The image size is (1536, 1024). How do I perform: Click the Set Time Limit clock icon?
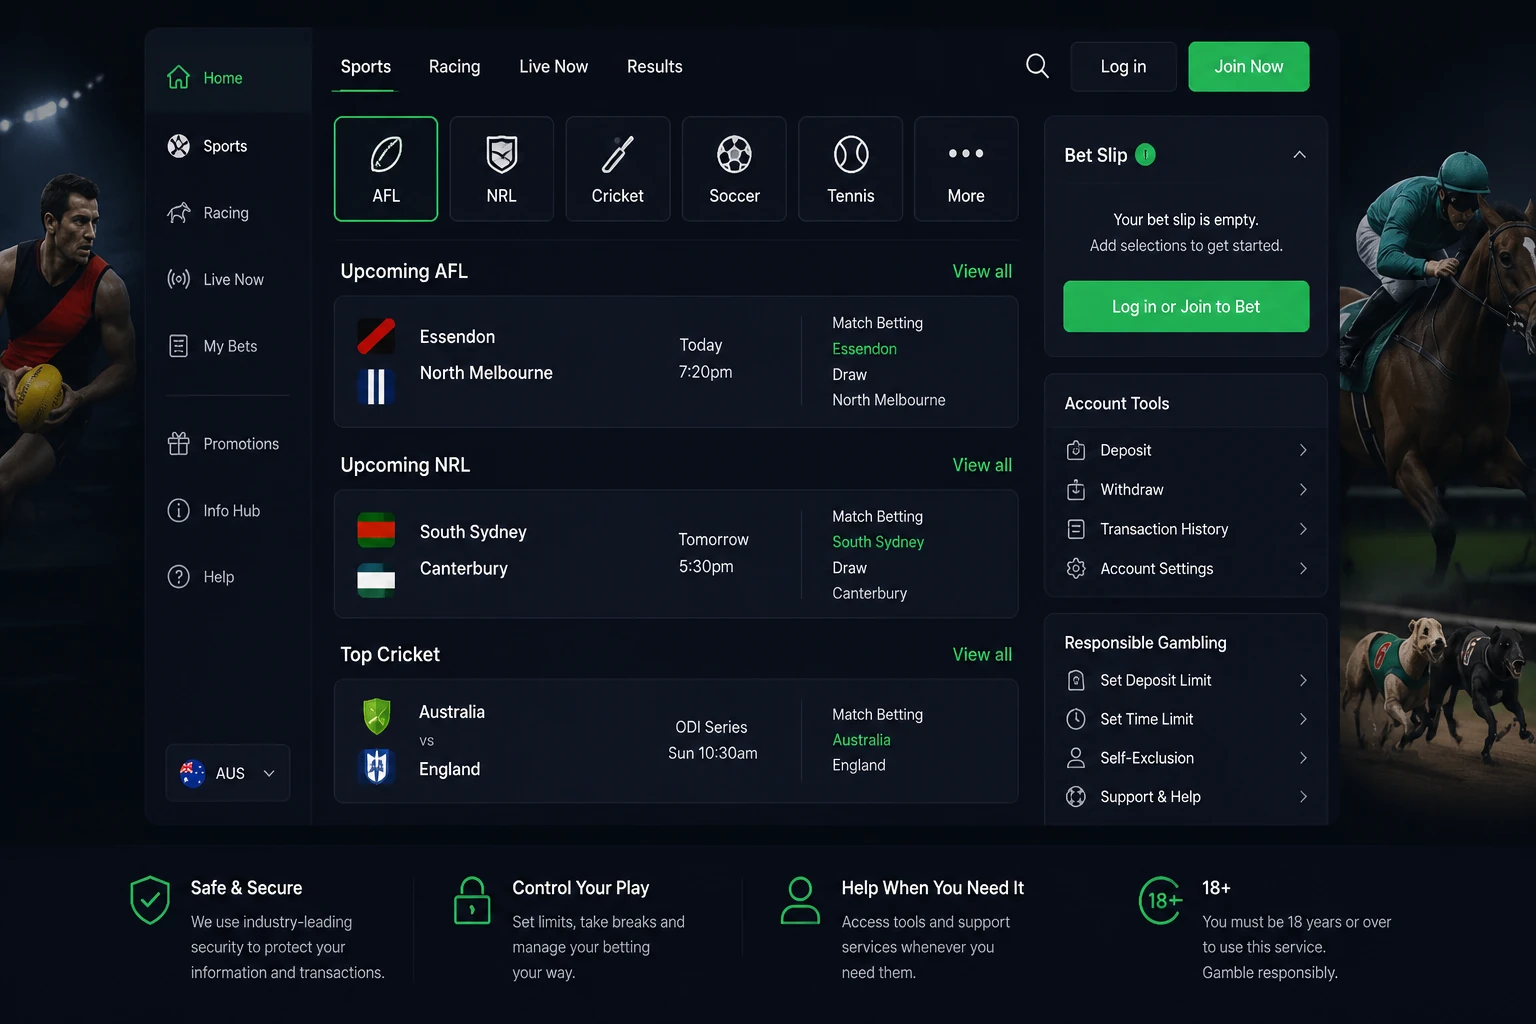(1076, 719)
